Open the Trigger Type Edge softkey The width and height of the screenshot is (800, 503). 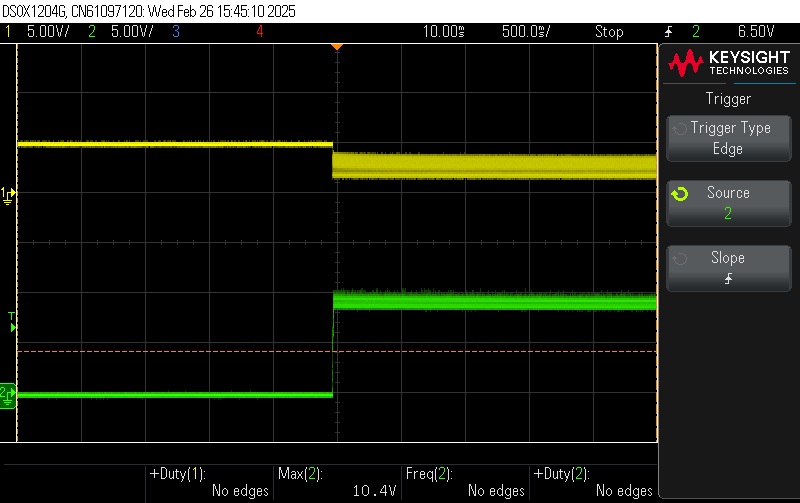[x=729, y=139]
